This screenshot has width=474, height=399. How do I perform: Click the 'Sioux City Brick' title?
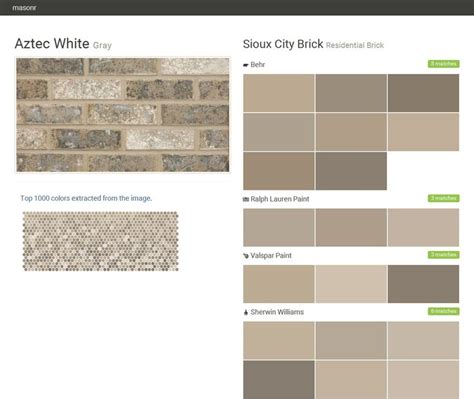point(283,44)
